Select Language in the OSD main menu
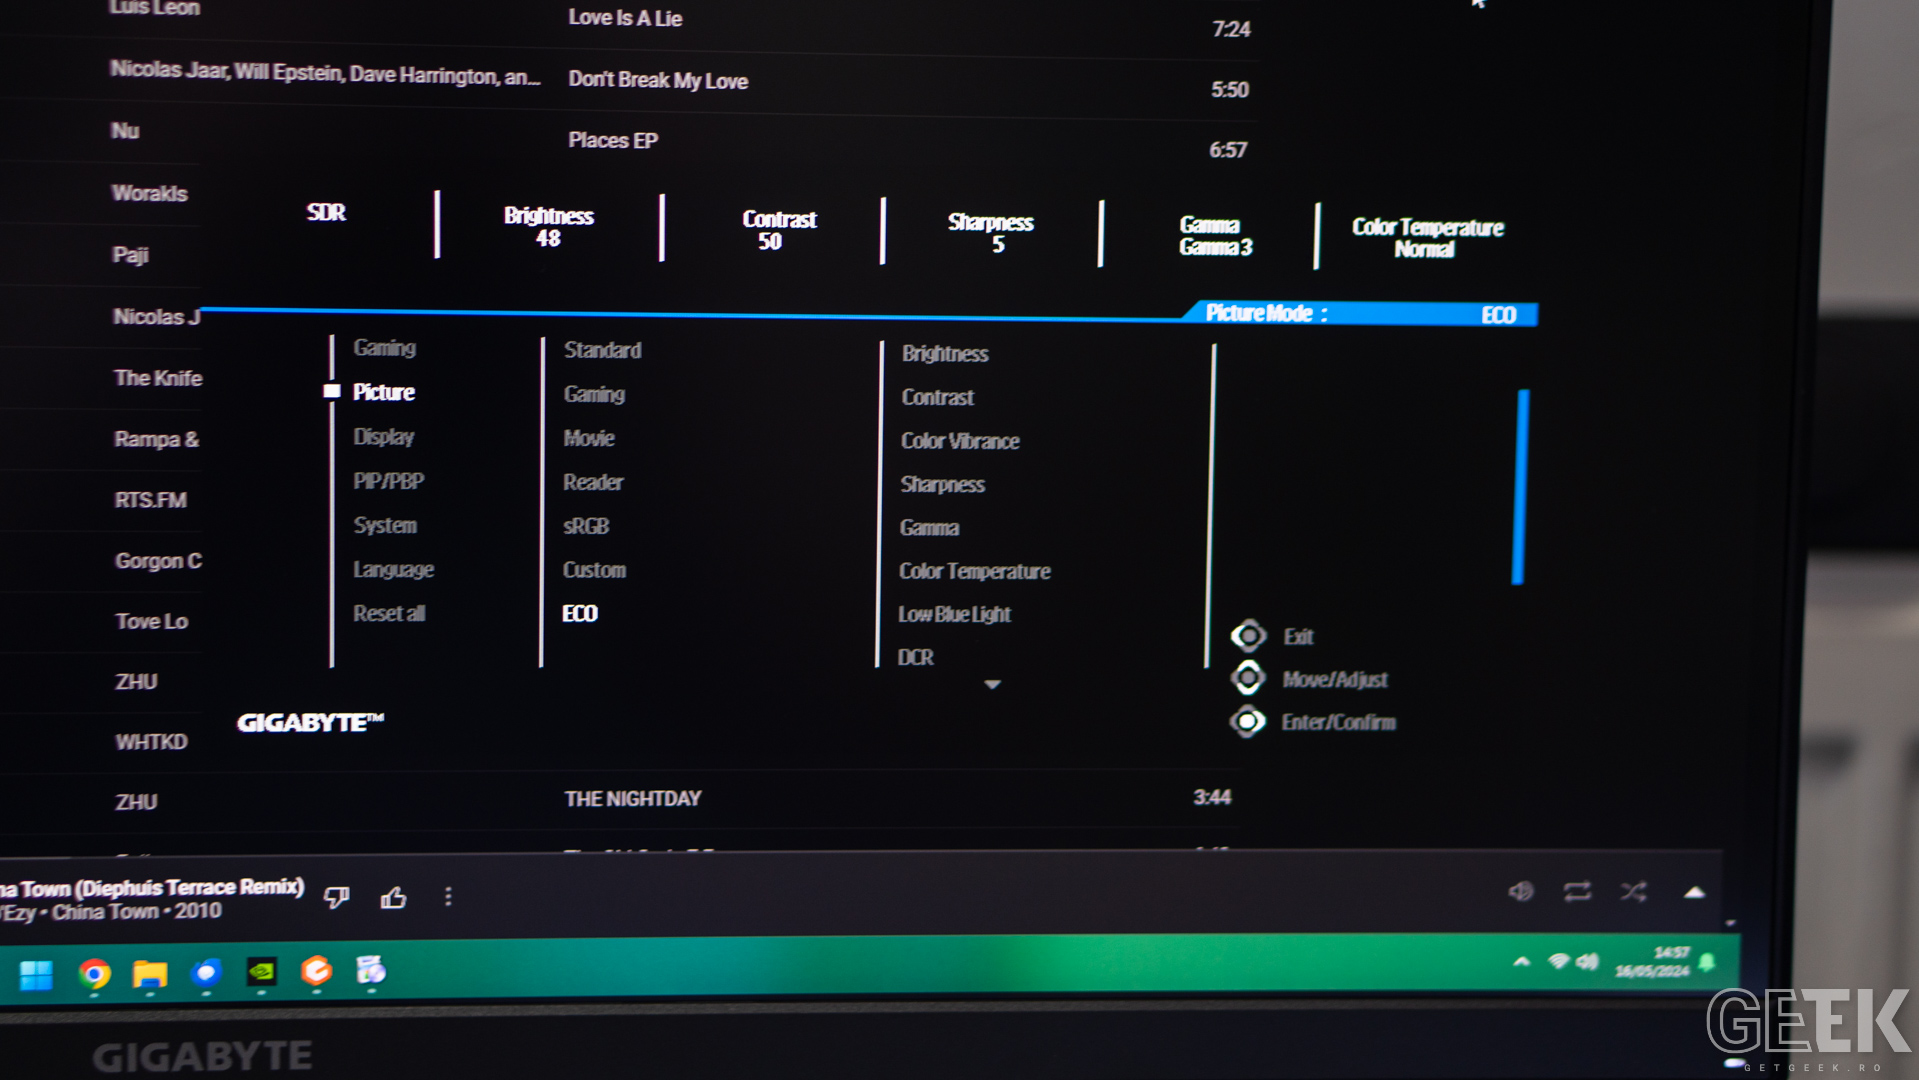This screenshot has height=1080, width=1919. point(393,570)
